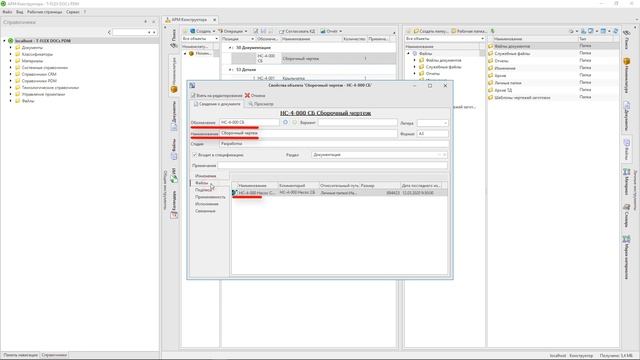Click refresh icon at right toolbar end
Screen dimensions: 640x360
(615, 31)
